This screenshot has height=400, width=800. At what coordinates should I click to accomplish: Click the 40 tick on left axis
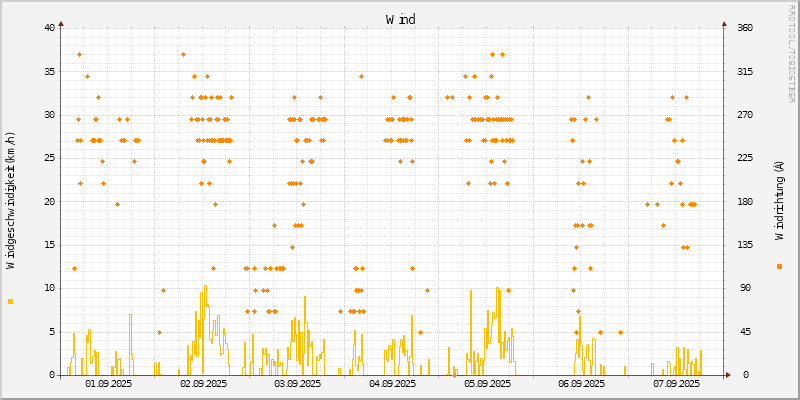click(50, 28)
